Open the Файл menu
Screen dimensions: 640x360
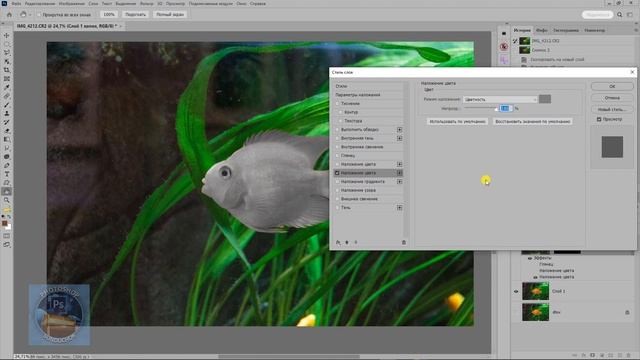(16, 4)
